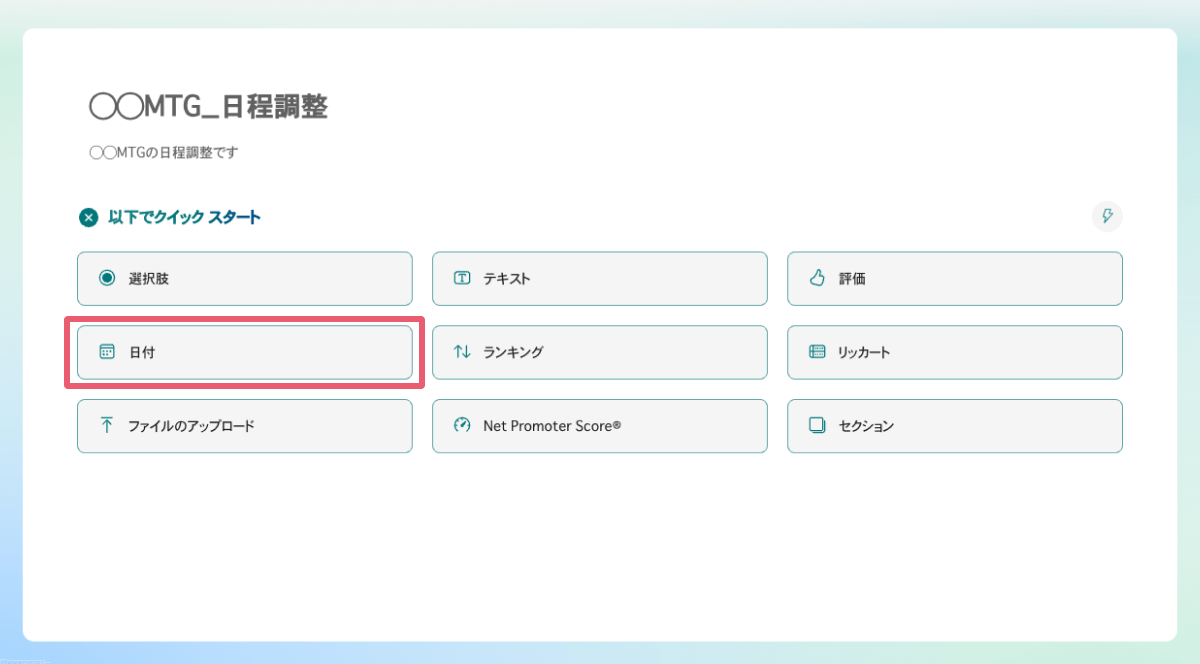1200x664 pixels.
Task: Dismiss the quick start panel with X
Action: (88, 217)
